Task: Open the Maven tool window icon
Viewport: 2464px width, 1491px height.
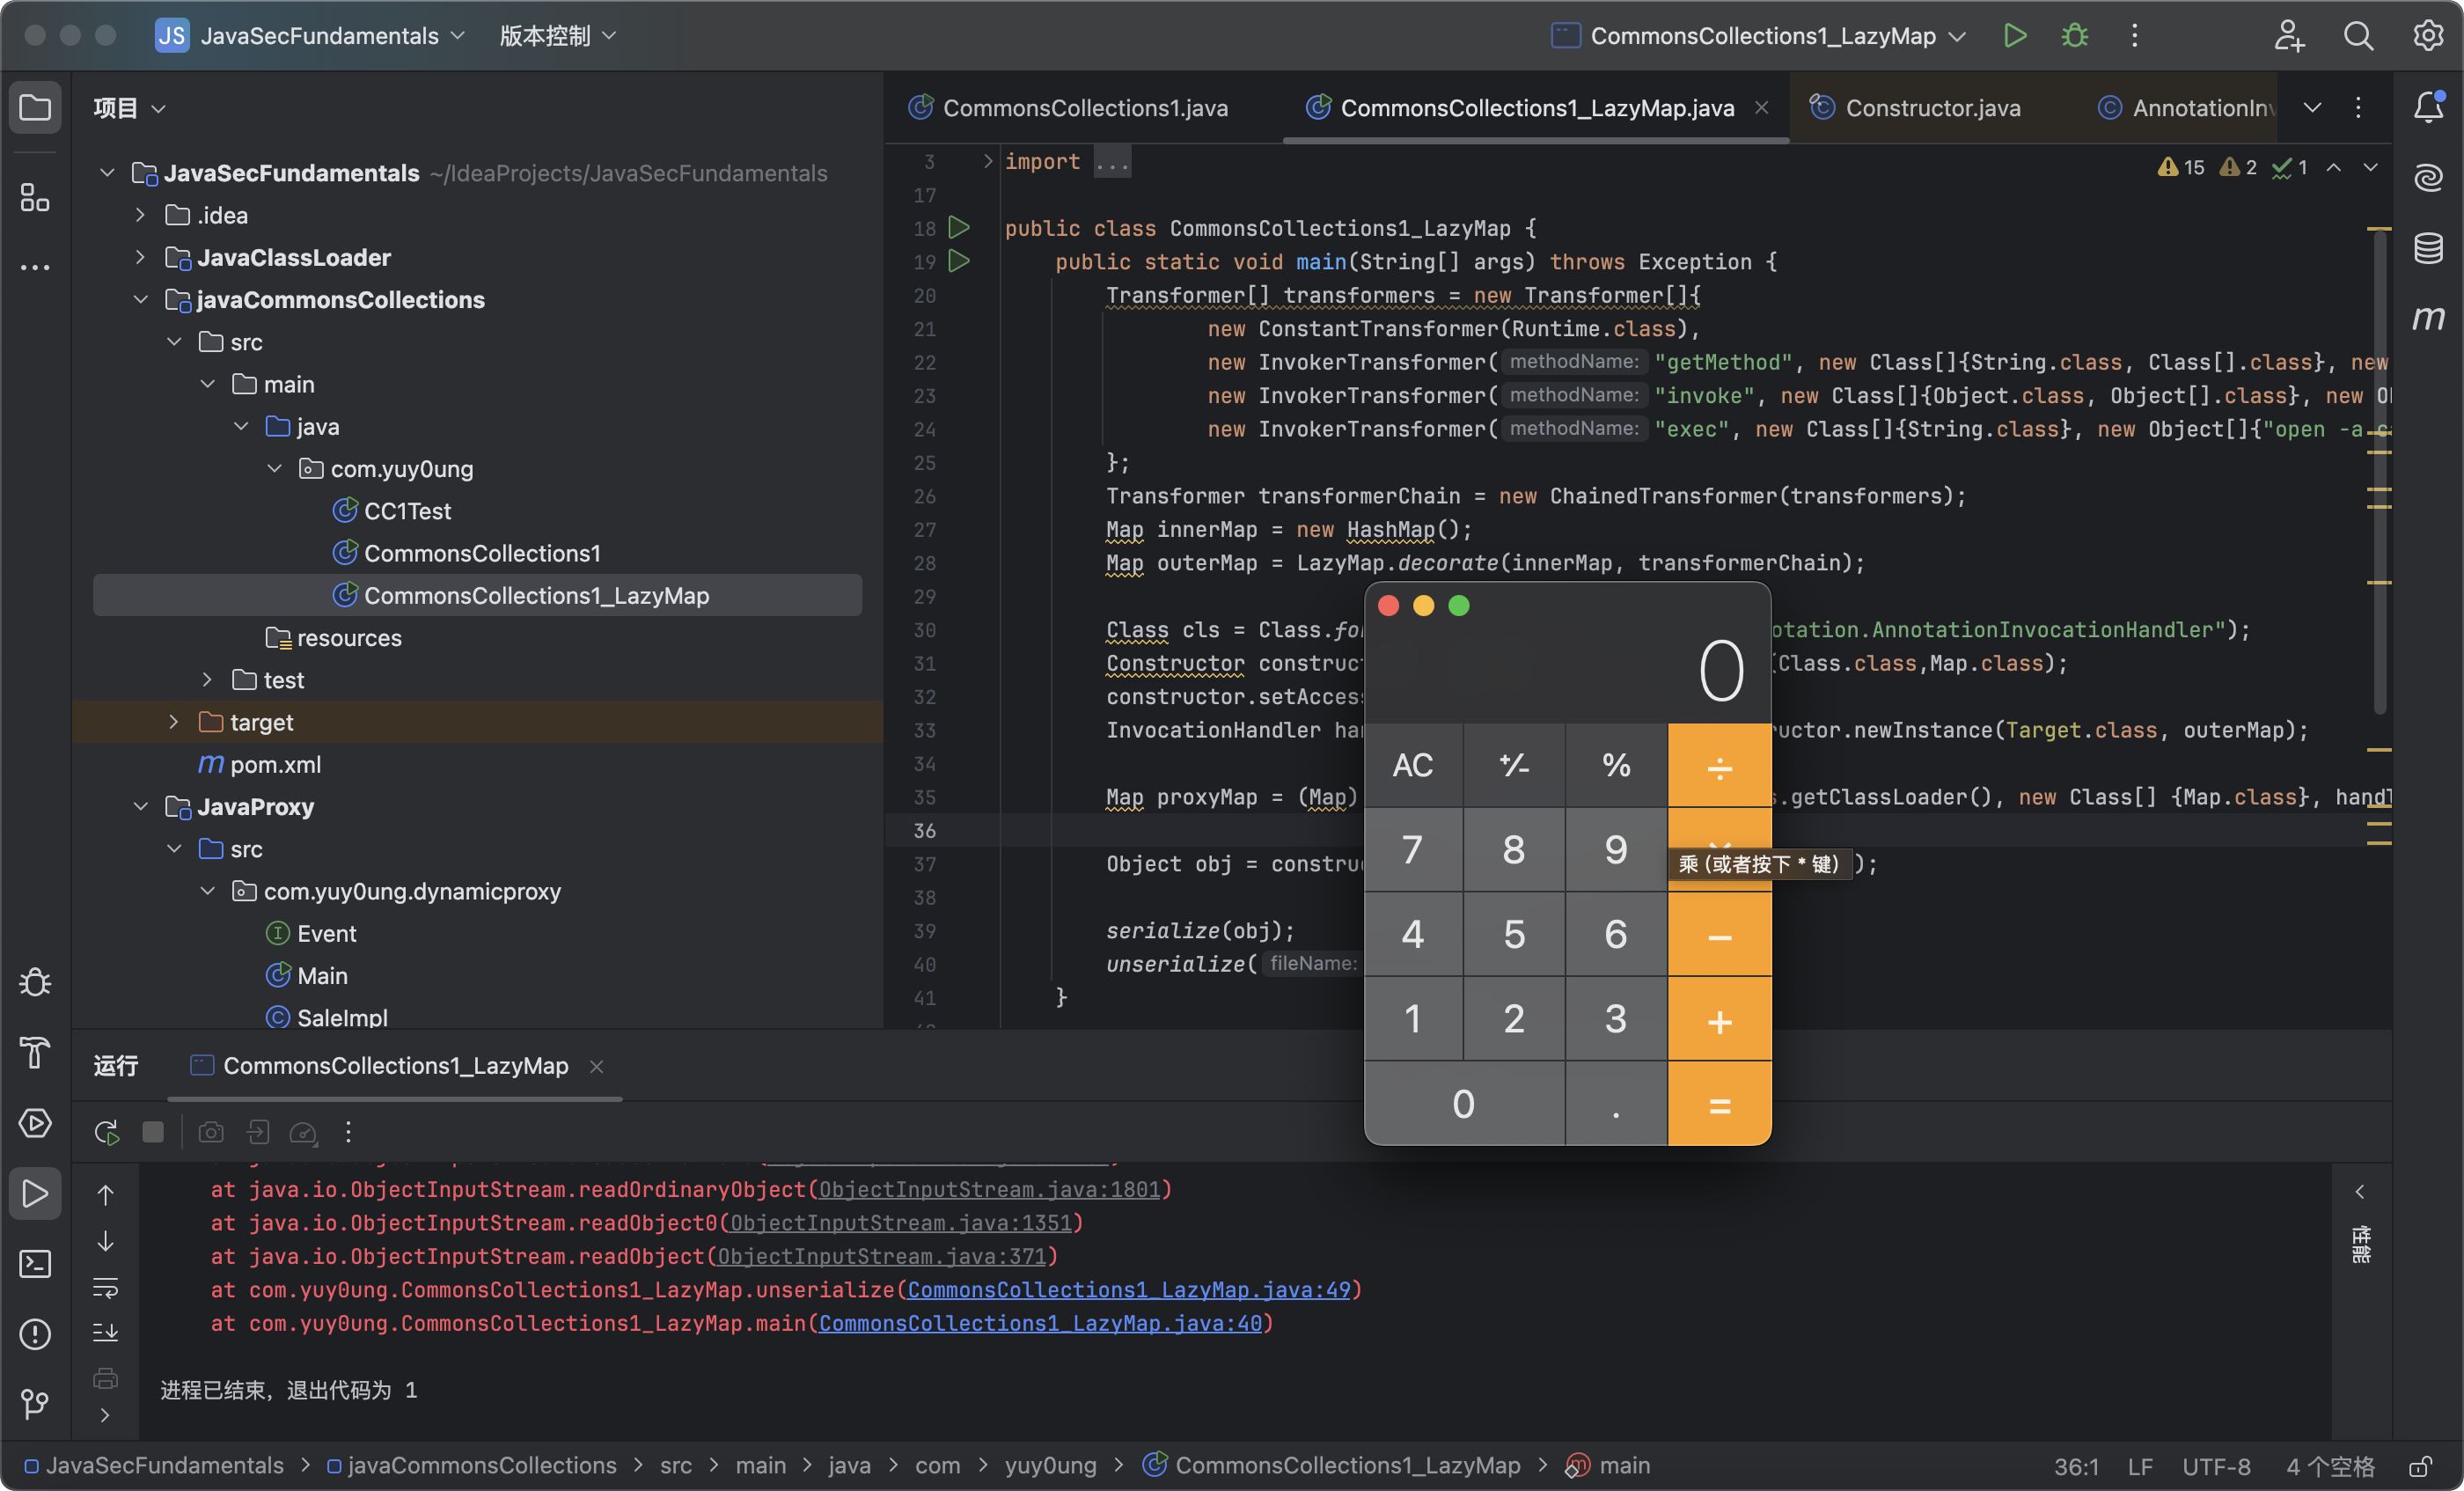Action: [2428, 318]
